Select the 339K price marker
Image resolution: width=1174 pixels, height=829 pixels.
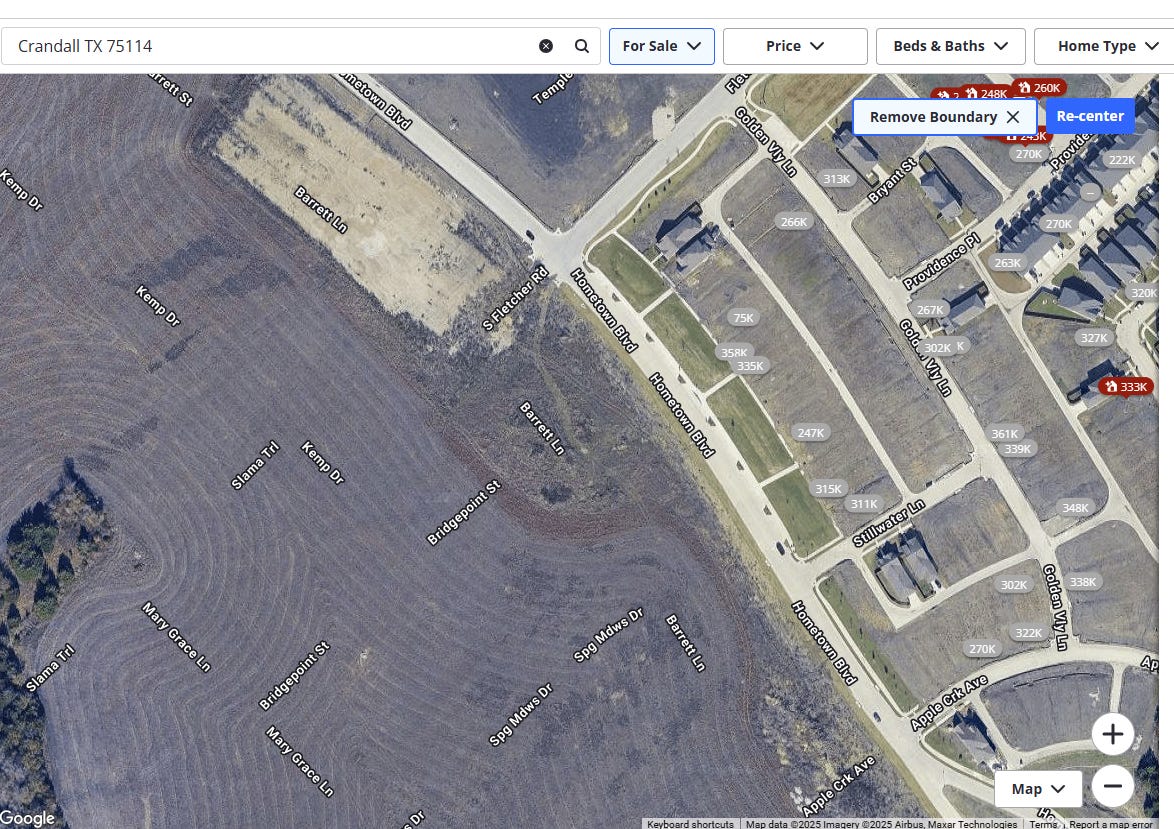pos(1018,449)
